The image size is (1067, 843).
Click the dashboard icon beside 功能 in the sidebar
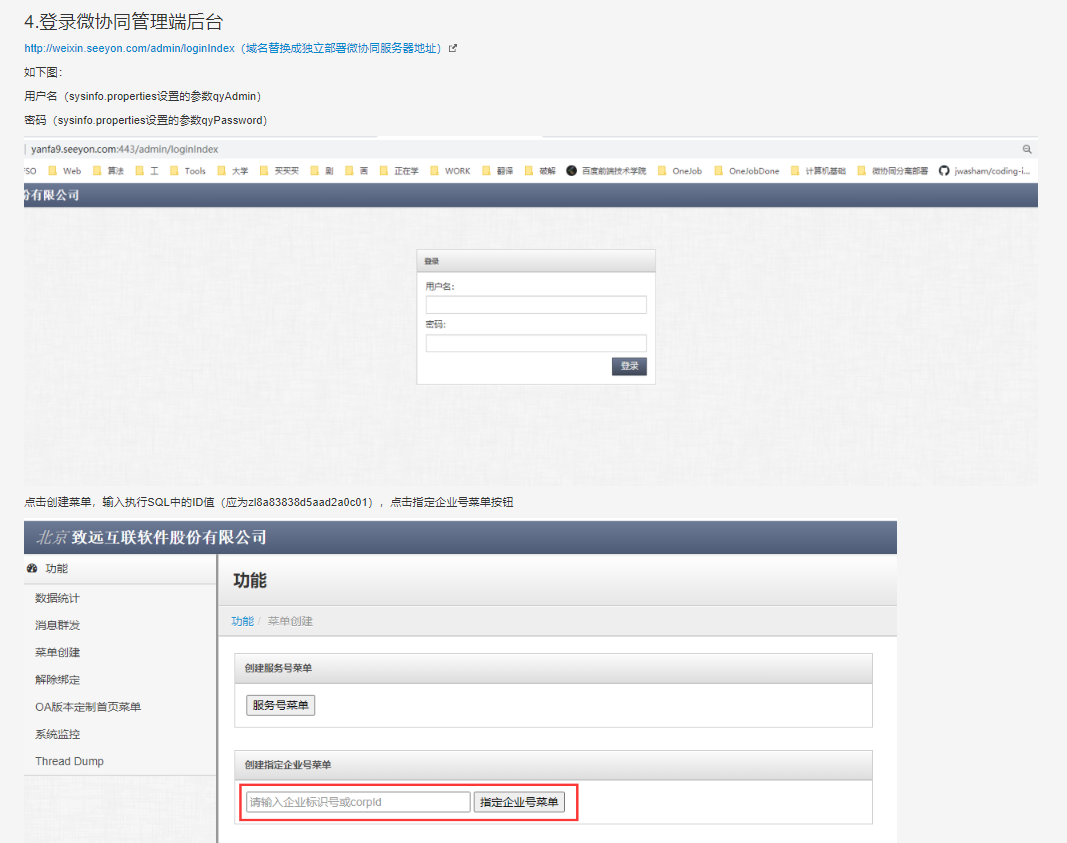click(x=32, y=569)
